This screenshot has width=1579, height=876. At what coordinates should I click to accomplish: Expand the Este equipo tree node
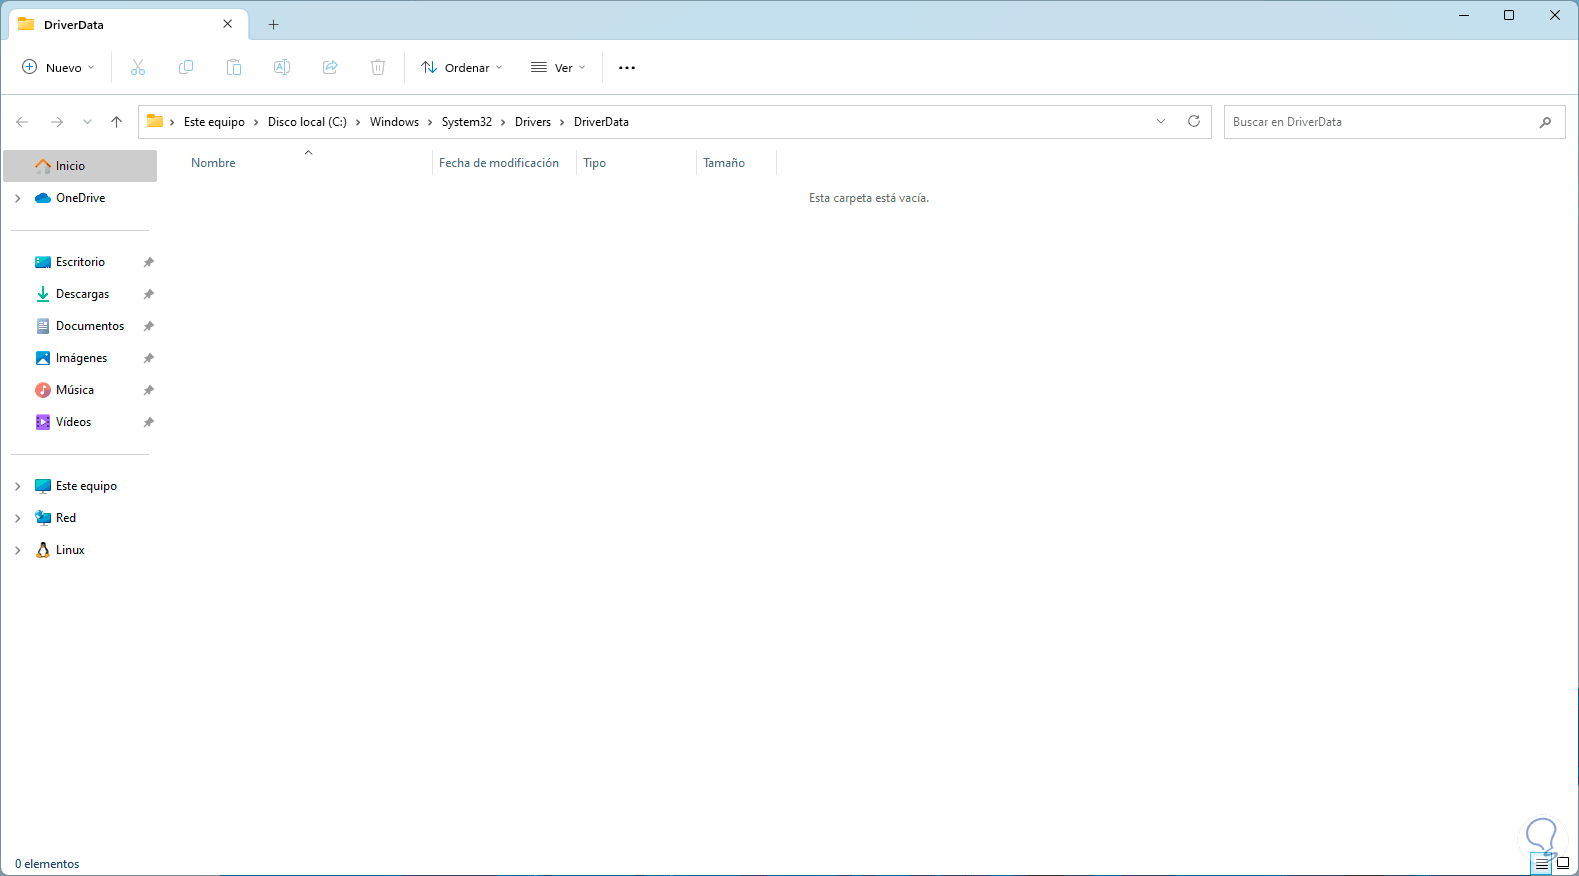pyautogui.click(x=18, y=486)
